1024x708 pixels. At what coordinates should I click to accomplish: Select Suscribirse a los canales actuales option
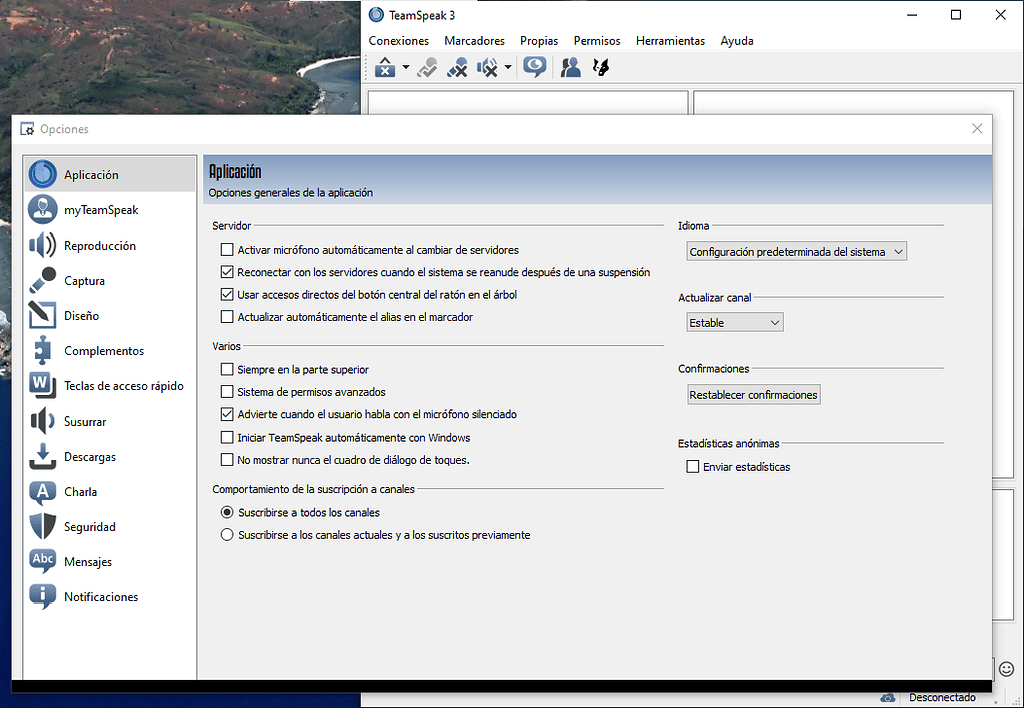tap(227, 535)
